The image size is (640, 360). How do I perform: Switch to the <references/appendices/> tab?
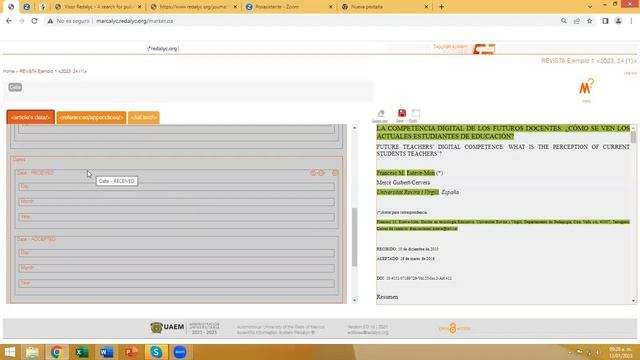[x=91, y=118]
